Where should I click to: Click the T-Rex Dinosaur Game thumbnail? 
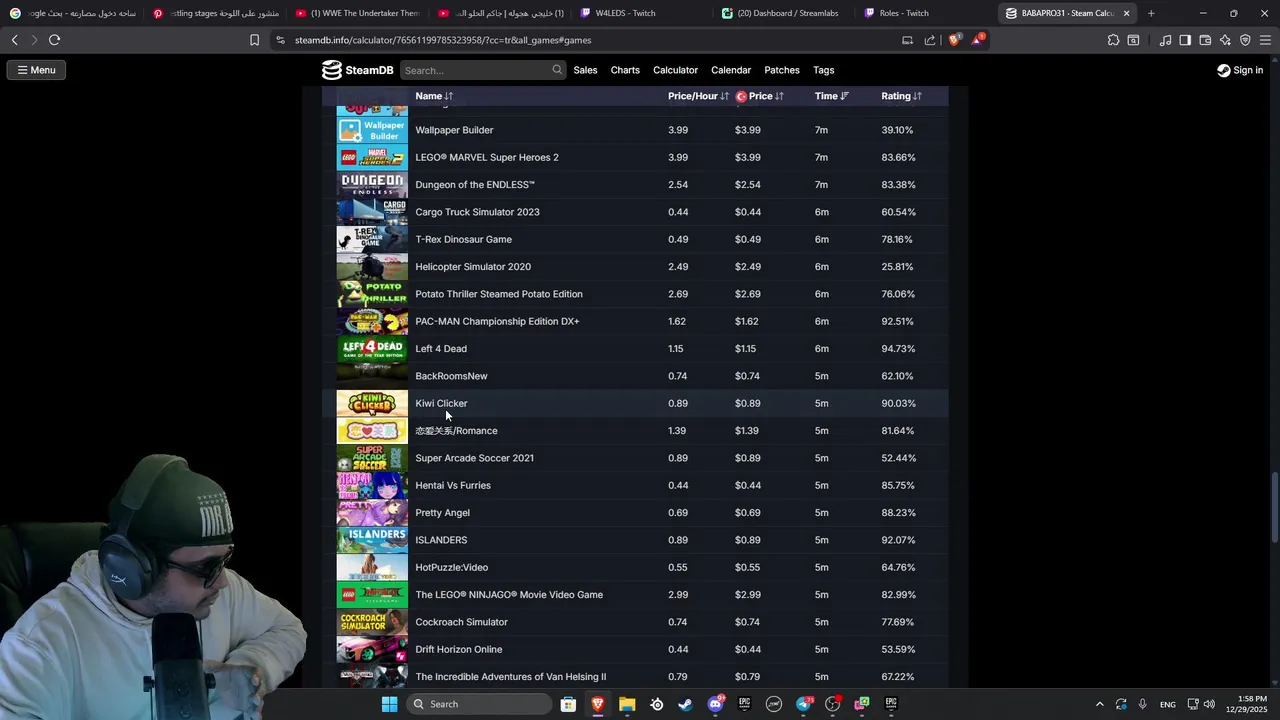click(372, 239)
